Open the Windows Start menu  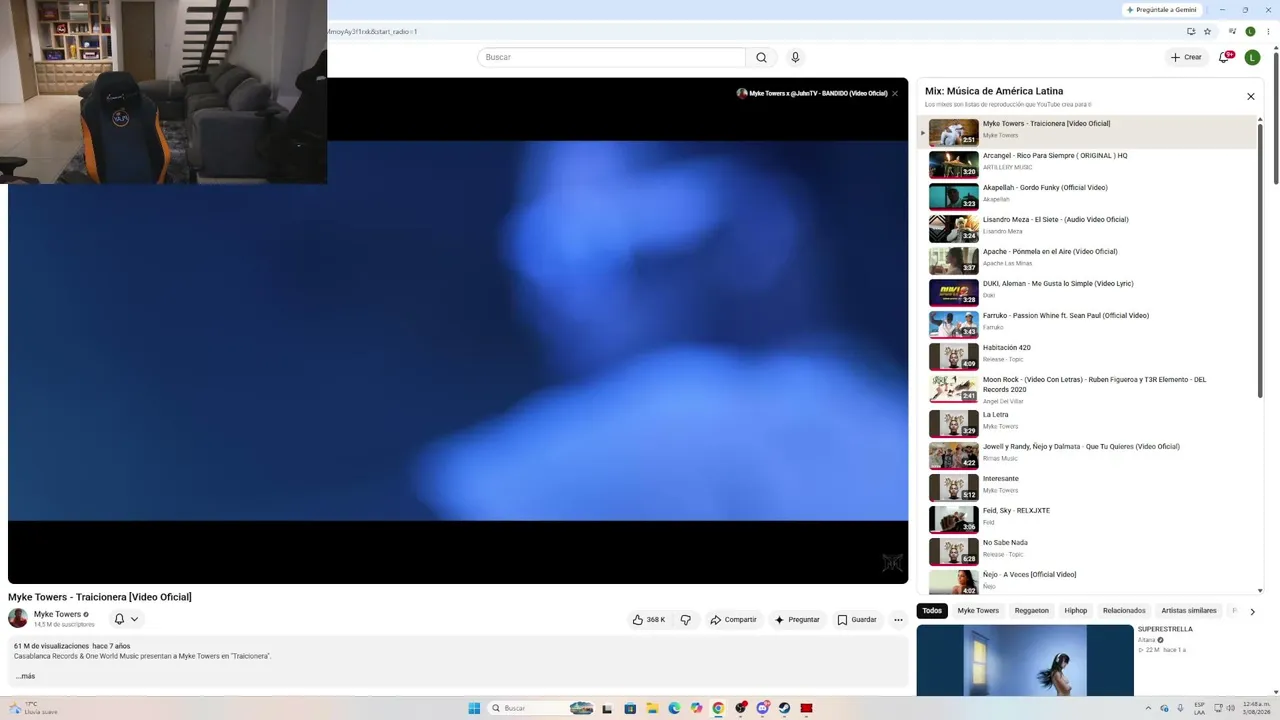pos(474,708)
